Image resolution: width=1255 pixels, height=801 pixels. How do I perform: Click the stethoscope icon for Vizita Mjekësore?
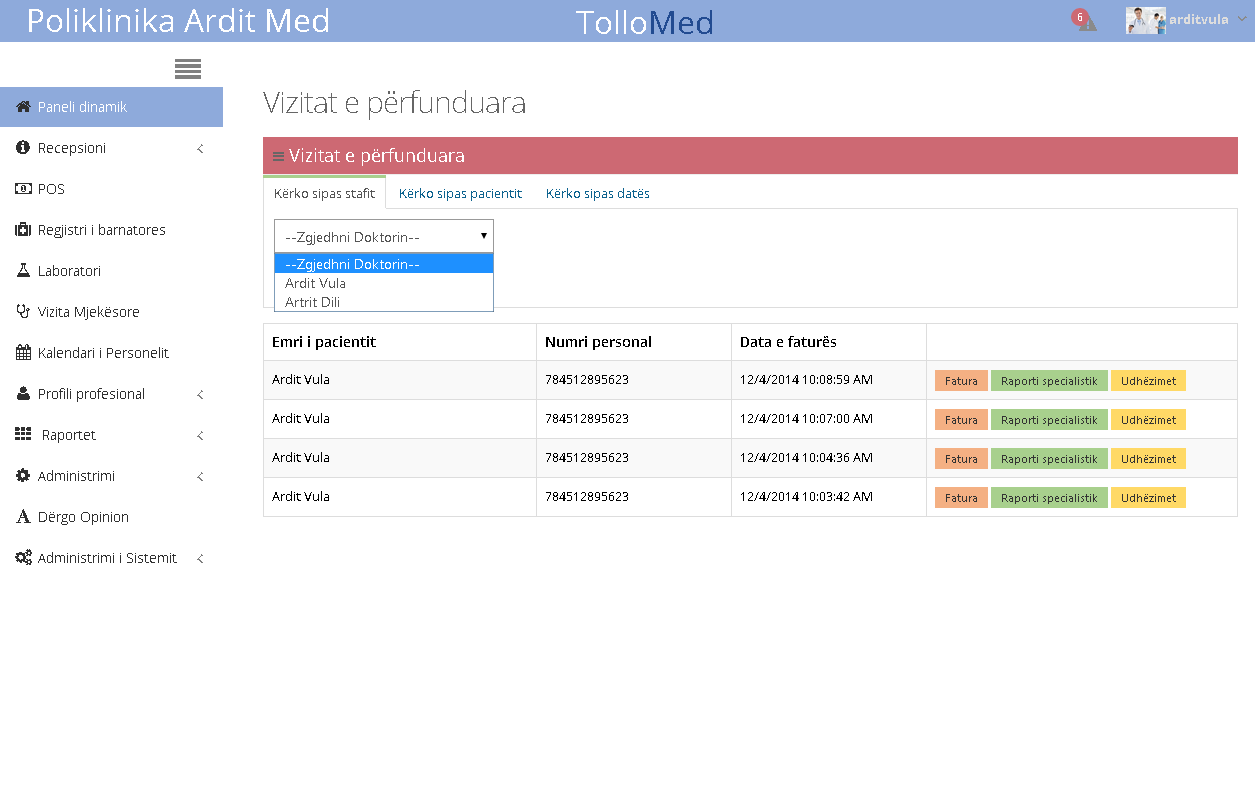point(23,312)
